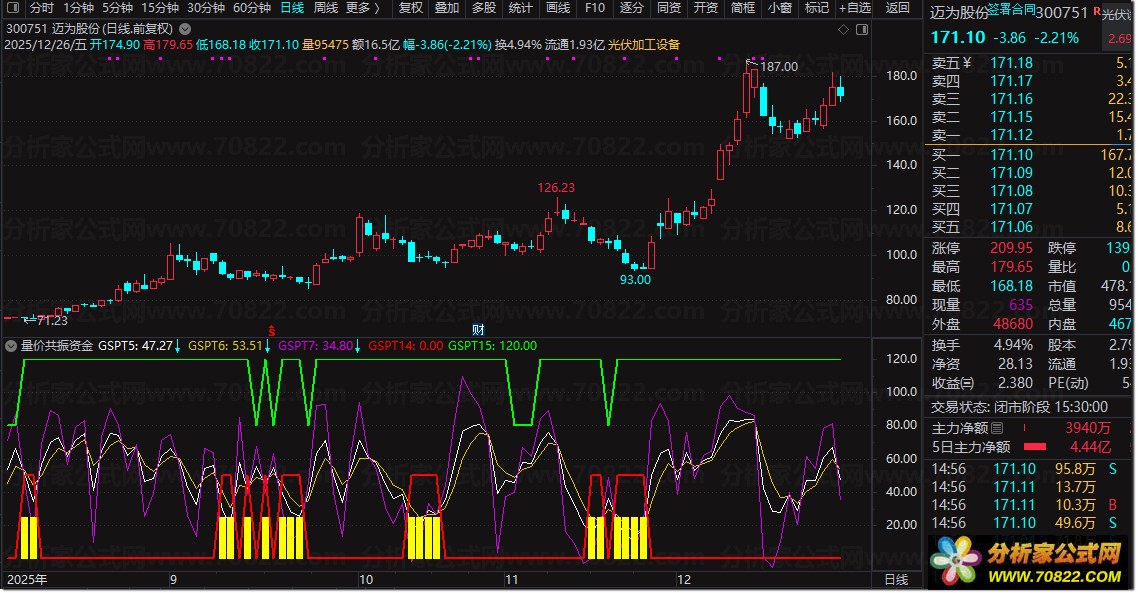The image size is (1138, 593).
Task: Expand the 更多 timeframe options
Action: click(x=363, y=8)
